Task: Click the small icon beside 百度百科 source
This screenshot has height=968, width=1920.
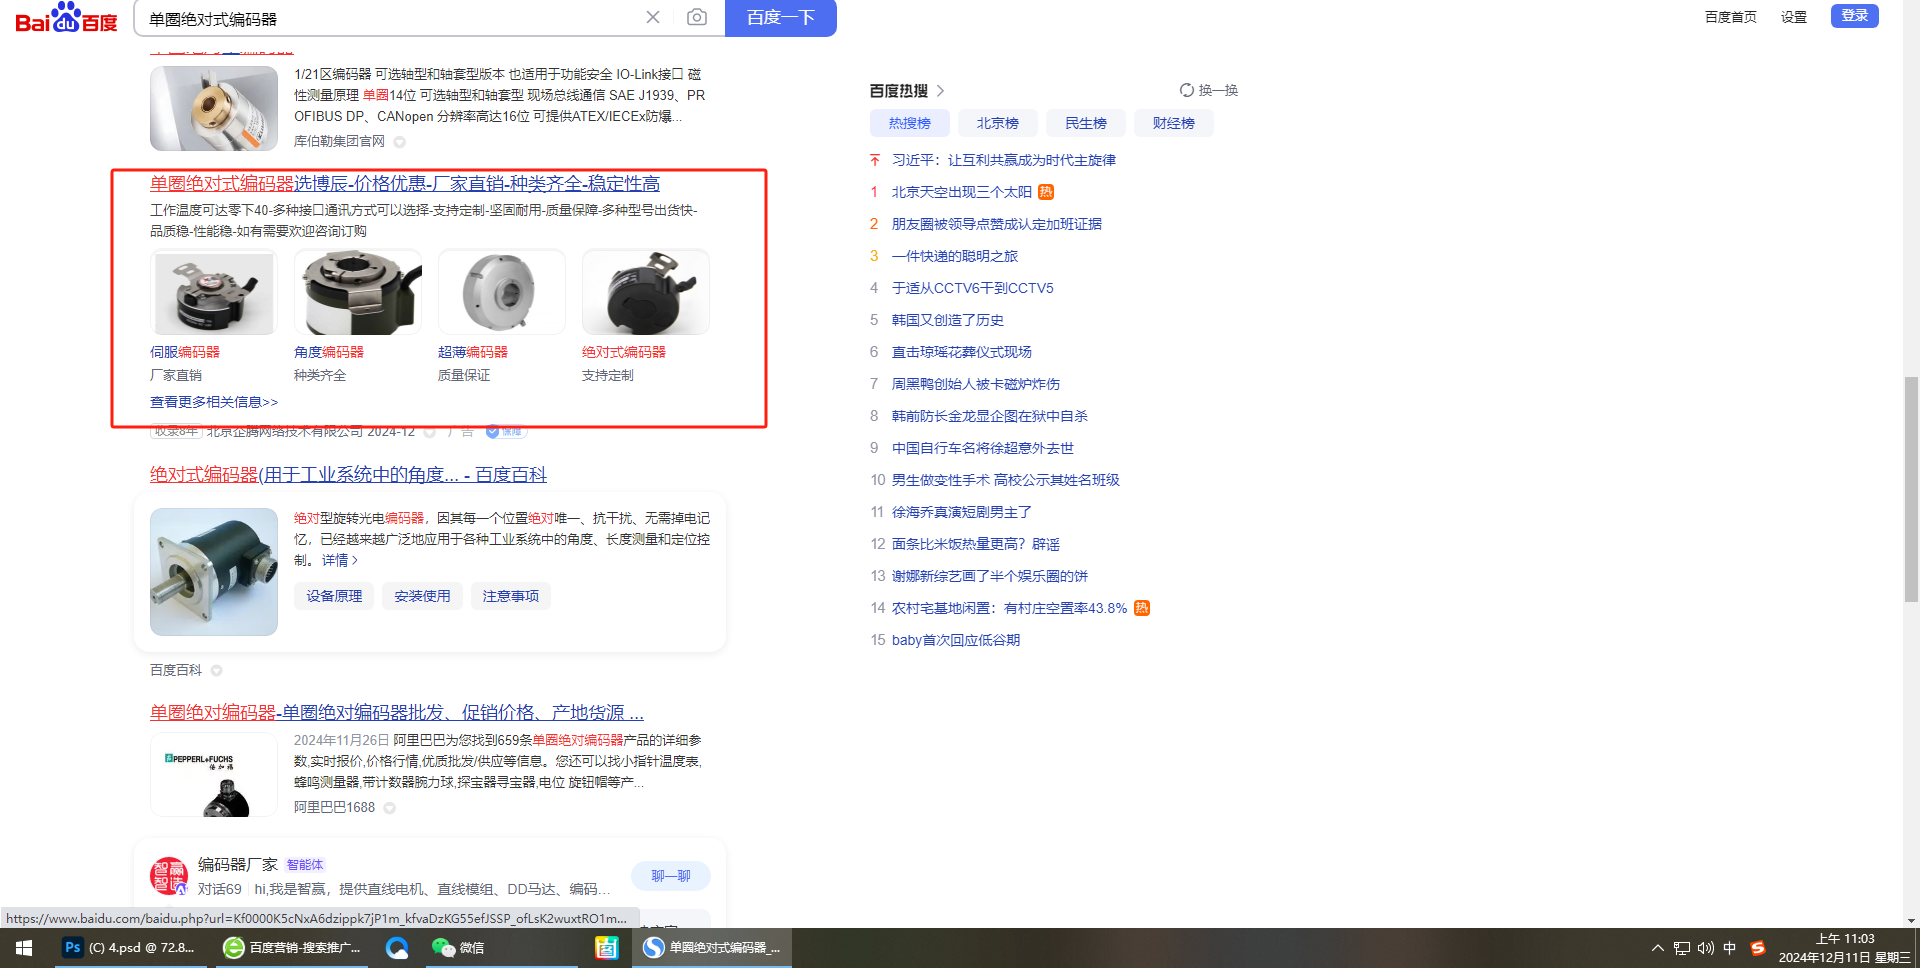Action: pyautogui.click(x=216, y=670)
